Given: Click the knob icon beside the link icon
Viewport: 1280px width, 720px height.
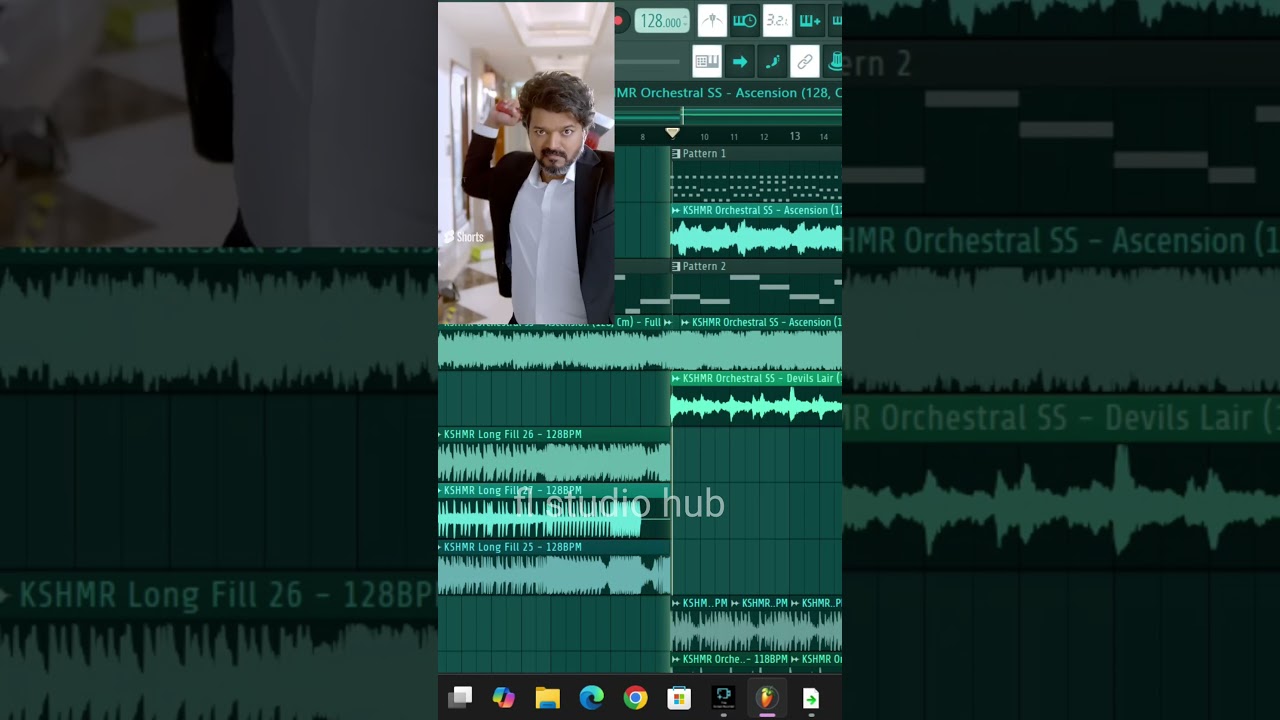Looking at the screenshot, I should 834,62.
